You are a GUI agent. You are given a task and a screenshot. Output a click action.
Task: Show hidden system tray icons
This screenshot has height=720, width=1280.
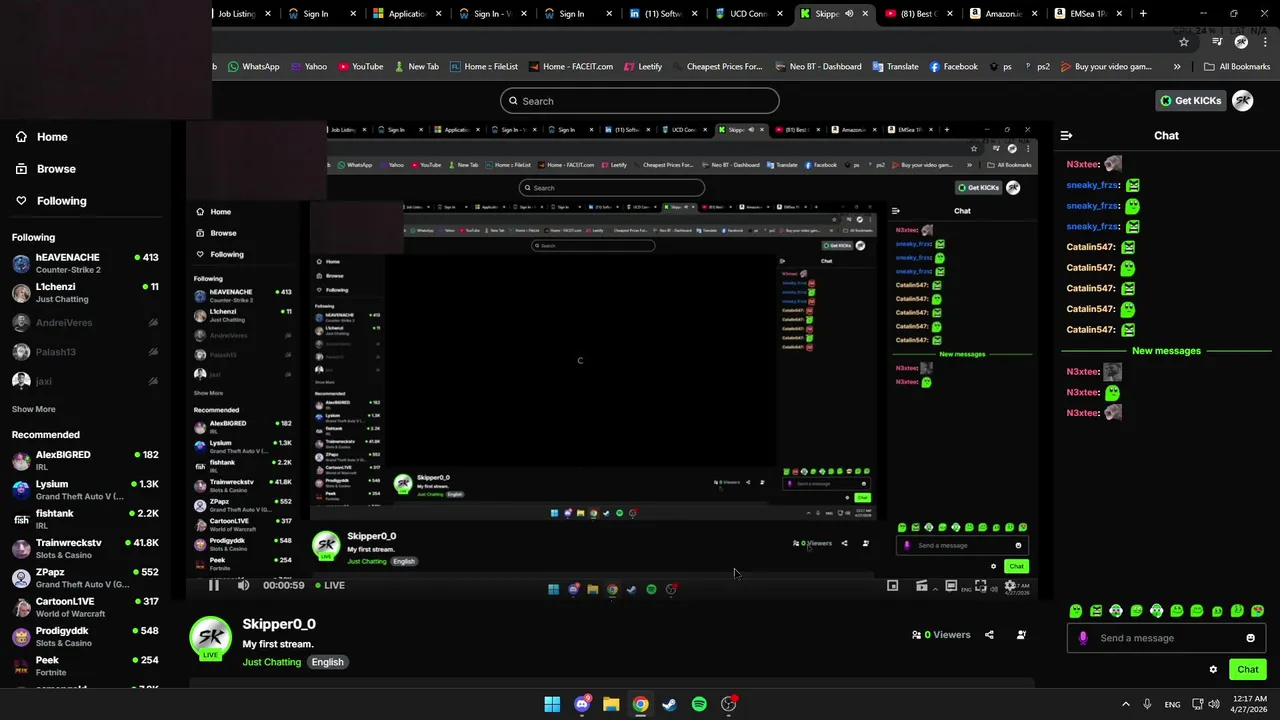pos(1125,704)
